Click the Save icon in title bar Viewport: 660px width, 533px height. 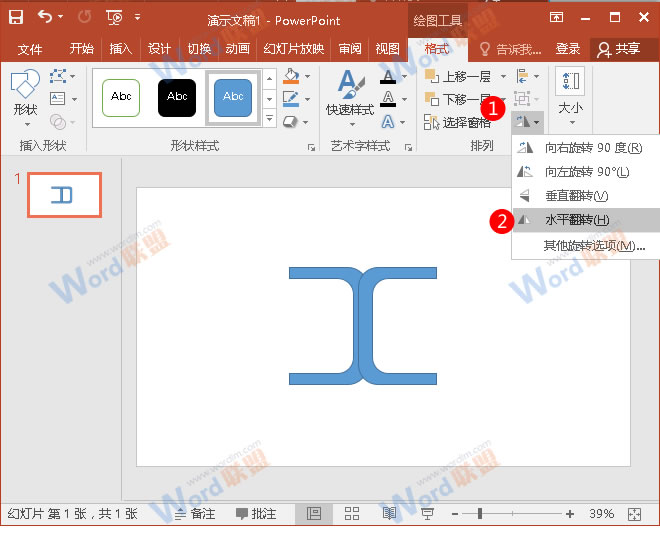[x=16, y=17]
